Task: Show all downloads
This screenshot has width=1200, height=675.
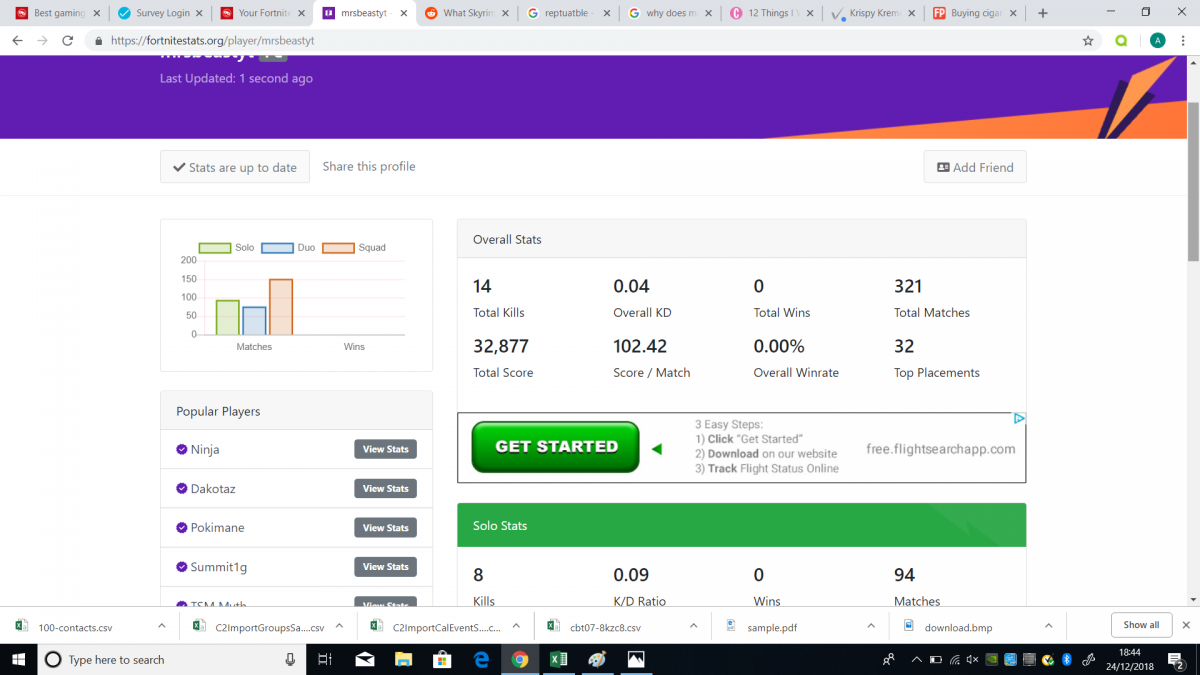Action: [x=1141, y=625]
